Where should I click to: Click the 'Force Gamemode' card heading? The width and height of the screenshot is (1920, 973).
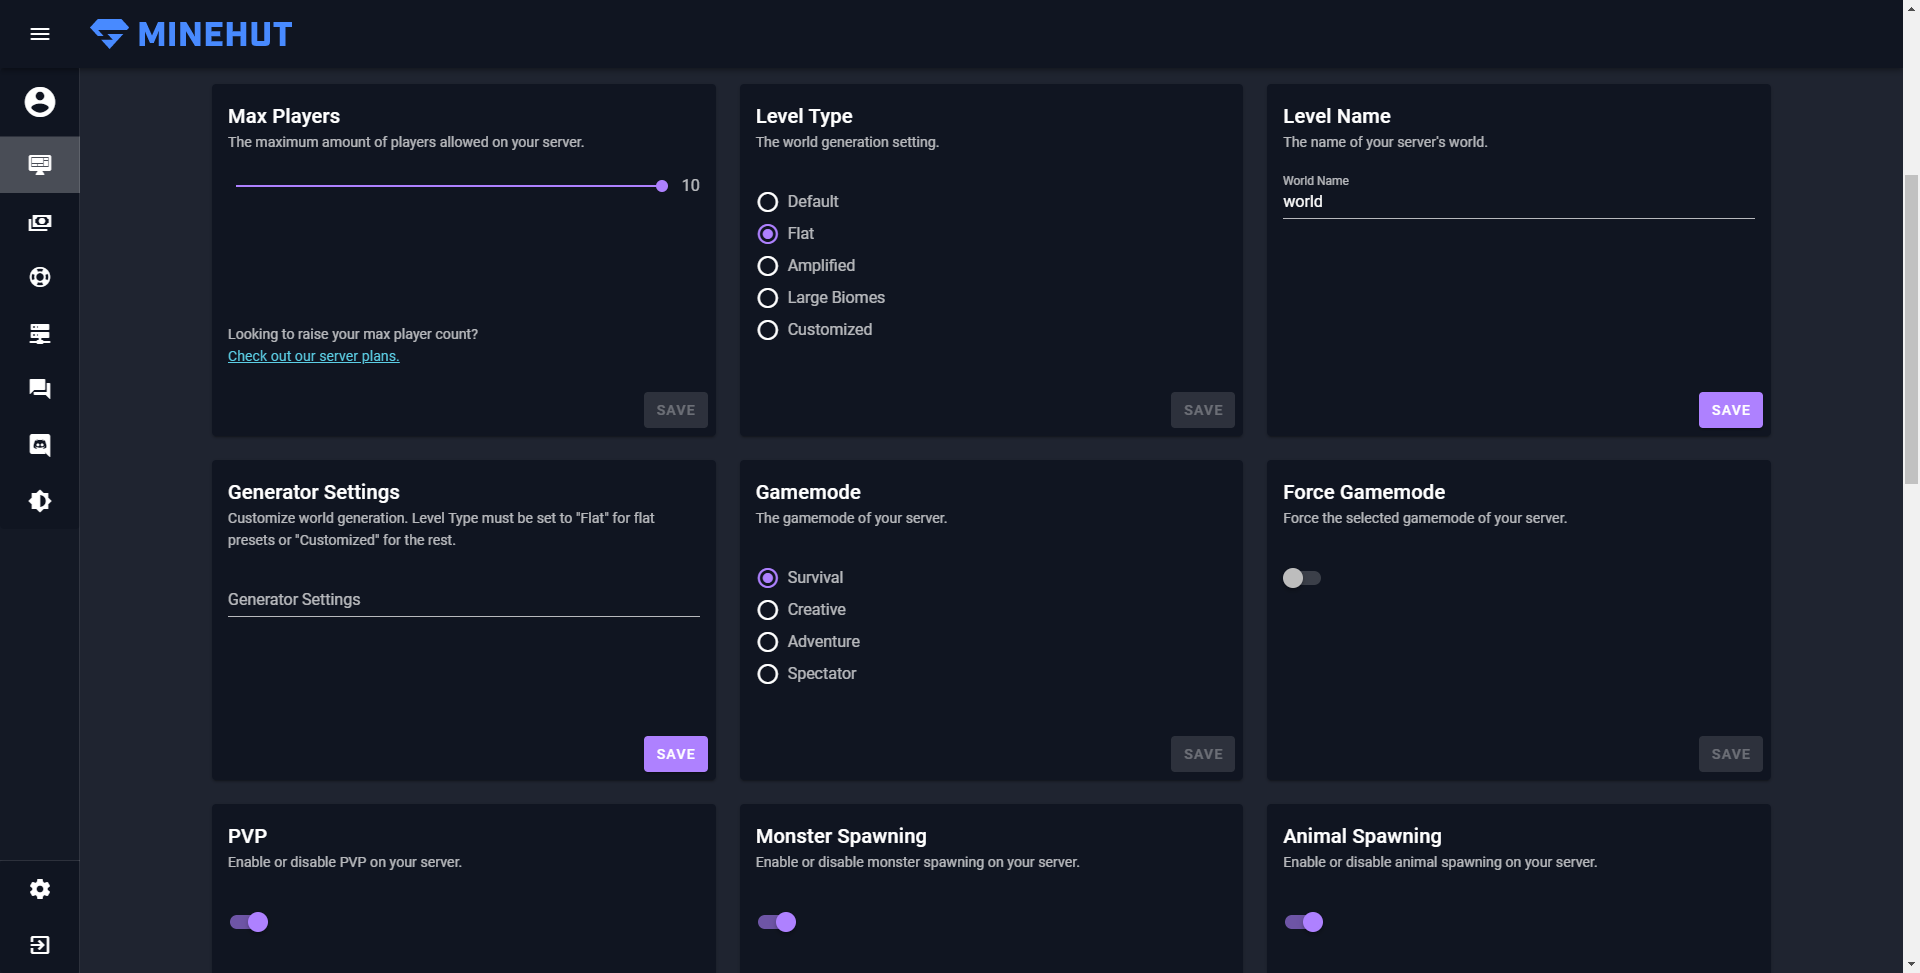(x=1364, y=492)
